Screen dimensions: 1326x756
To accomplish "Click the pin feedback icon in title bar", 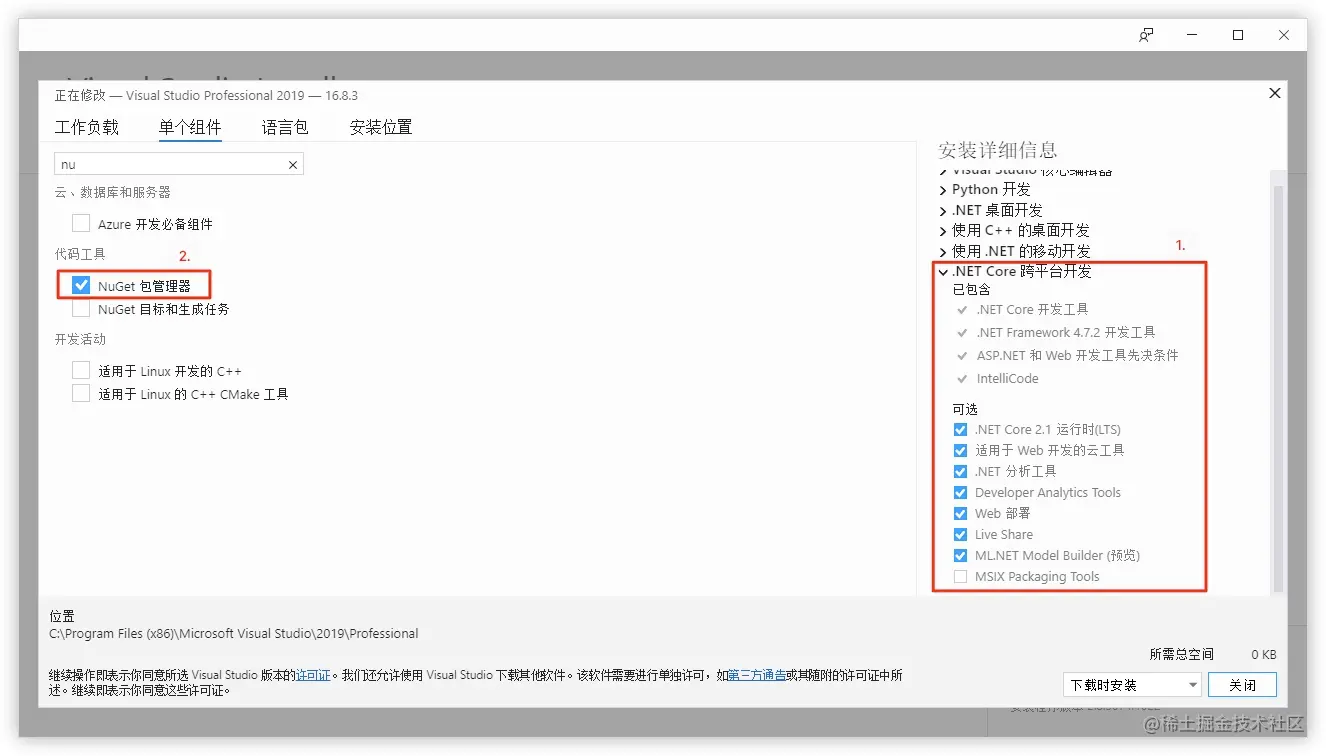I will pyautogui.click(x=1146, y=35).
